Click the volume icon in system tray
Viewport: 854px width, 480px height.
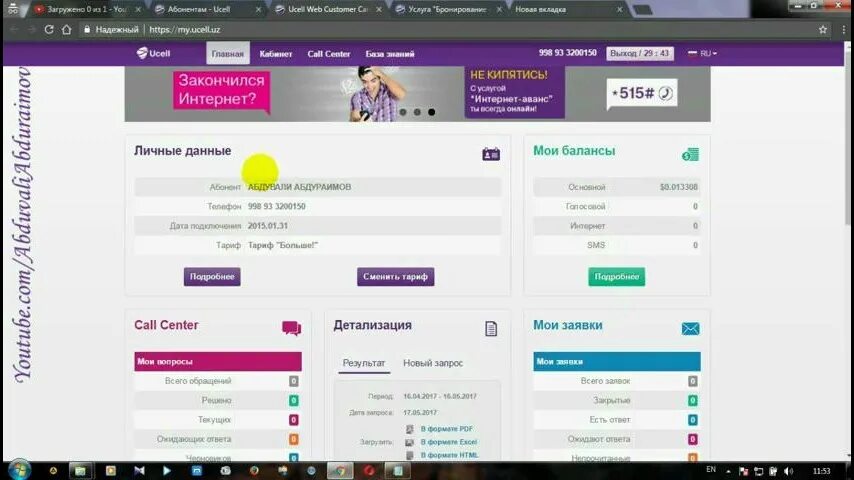click(788, 471)
